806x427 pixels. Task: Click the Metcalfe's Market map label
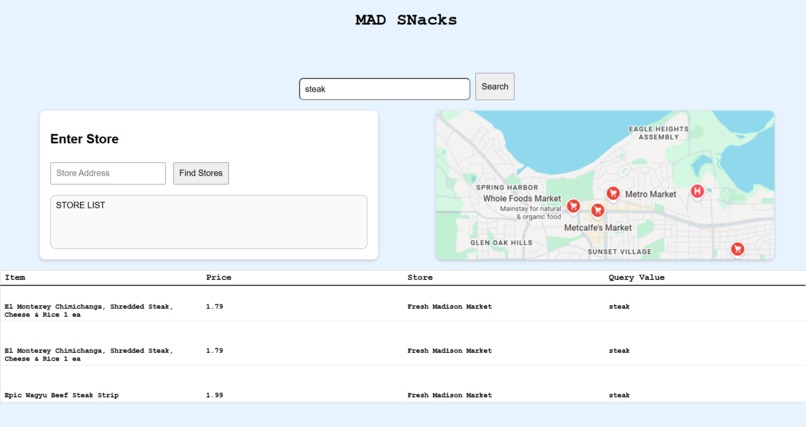pyautogui.click(x=598, y=228)
